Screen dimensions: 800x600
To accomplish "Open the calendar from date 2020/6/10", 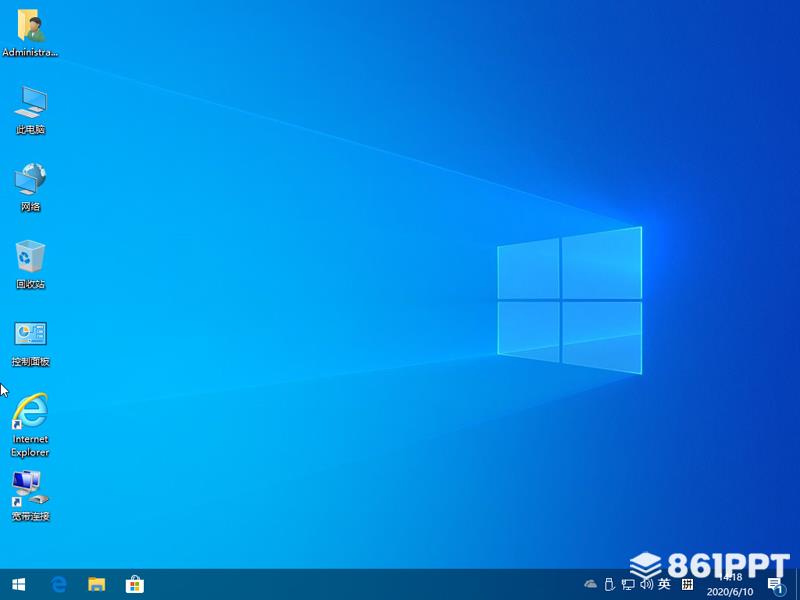I will click(730, 592).
